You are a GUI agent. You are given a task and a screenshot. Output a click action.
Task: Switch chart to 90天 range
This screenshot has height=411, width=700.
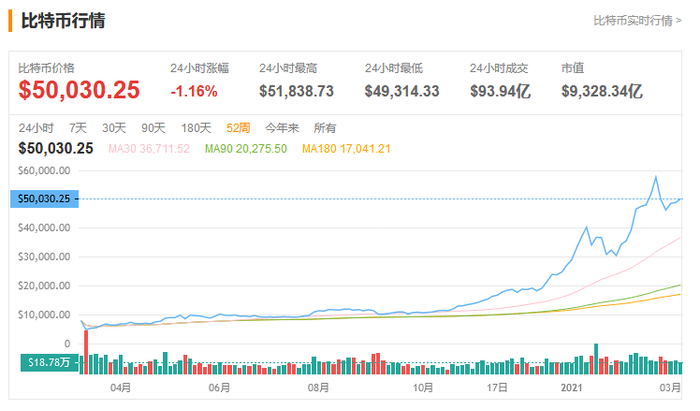(x=153, y=128)
